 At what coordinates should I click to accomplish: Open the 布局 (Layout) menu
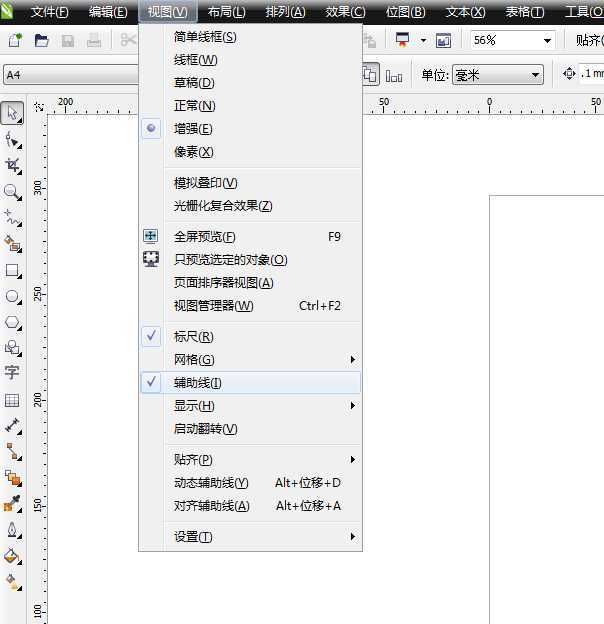[226, 12]
